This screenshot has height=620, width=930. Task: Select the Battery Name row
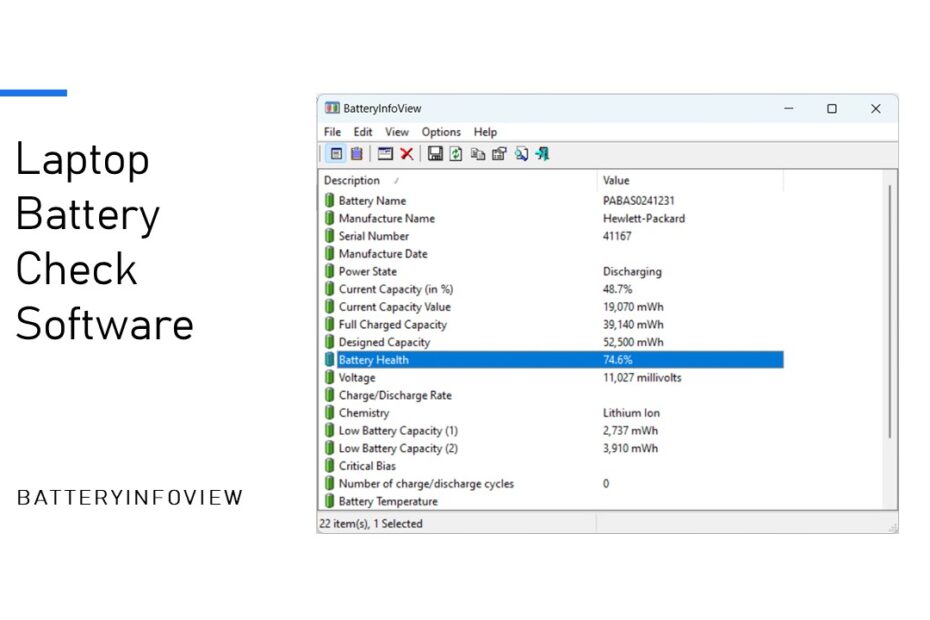552,201
